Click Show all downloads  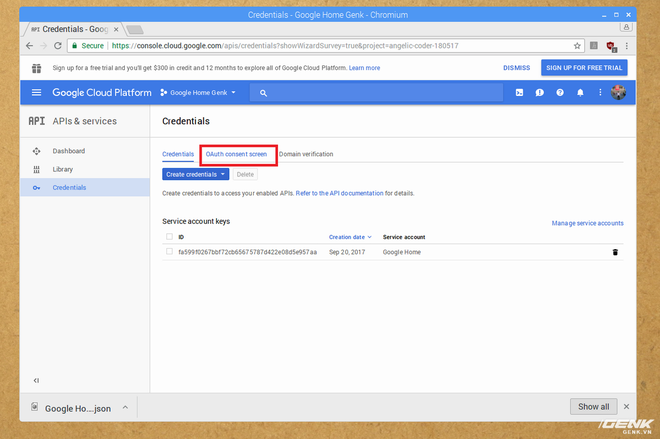pos(593,407)
